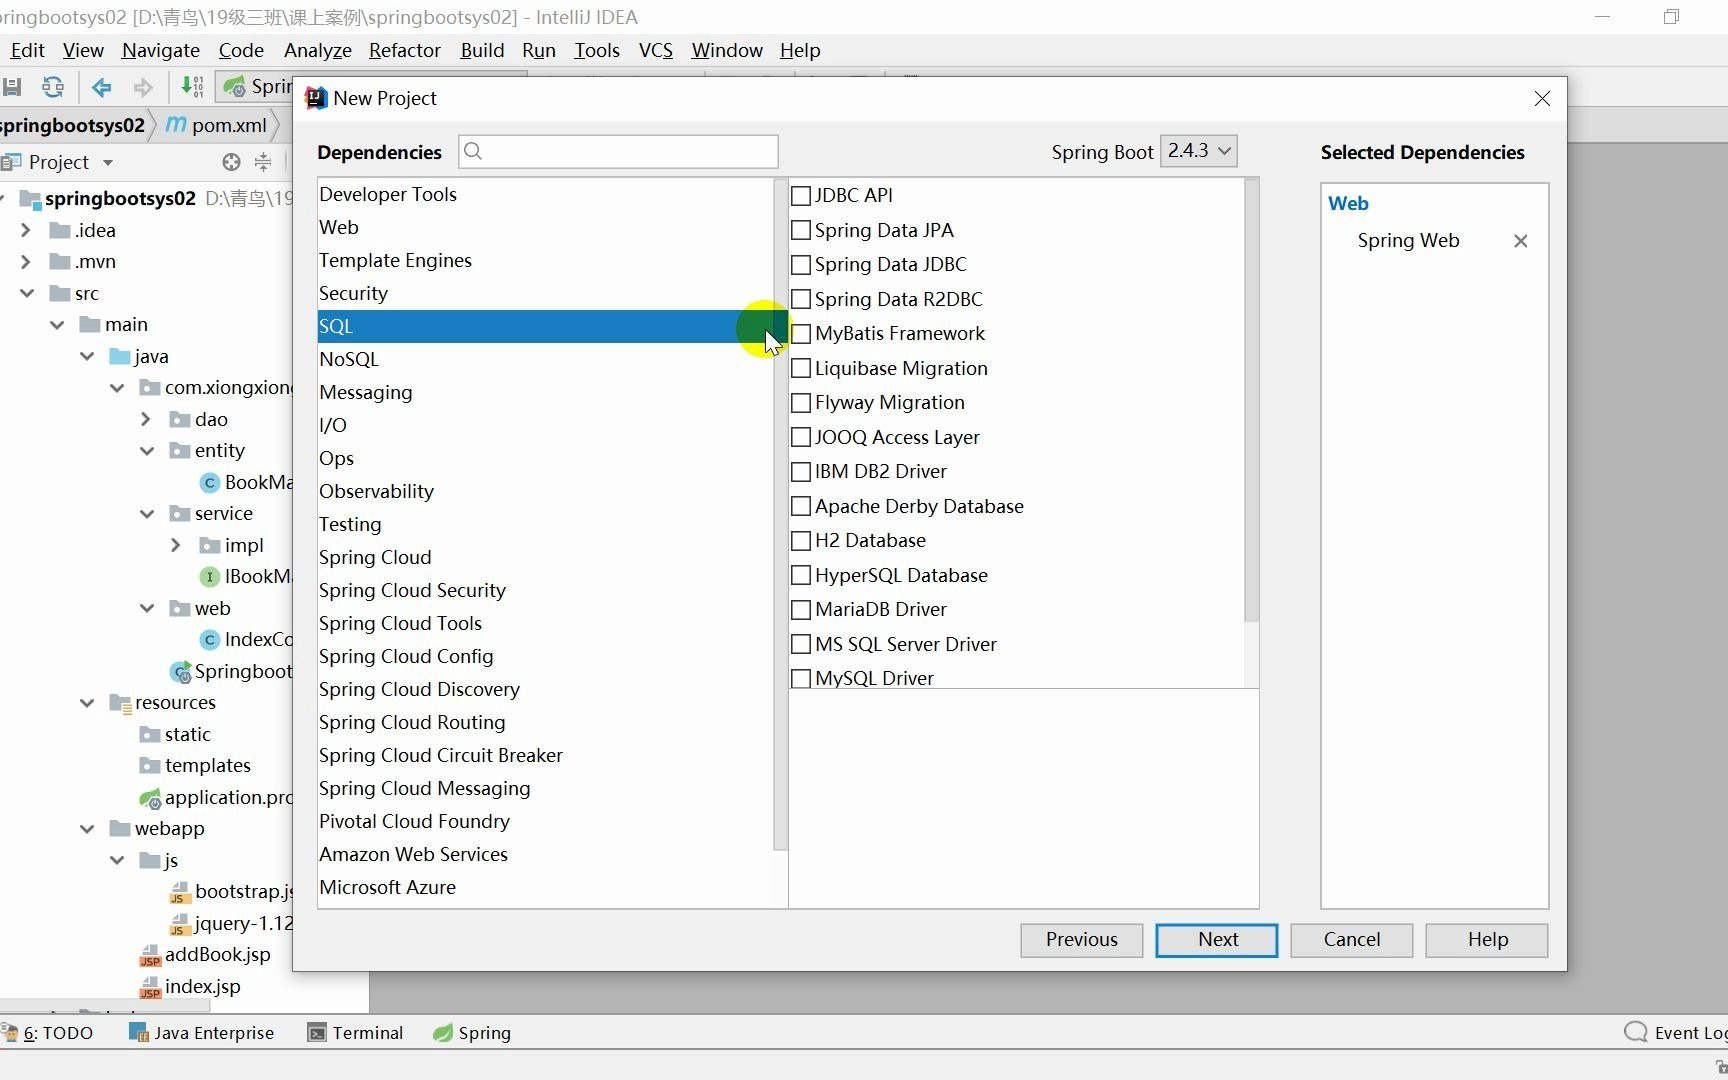Collapse the main folder
Image resolution: width=1728 pixels, height=1080 pixels.
click(57, 325)
